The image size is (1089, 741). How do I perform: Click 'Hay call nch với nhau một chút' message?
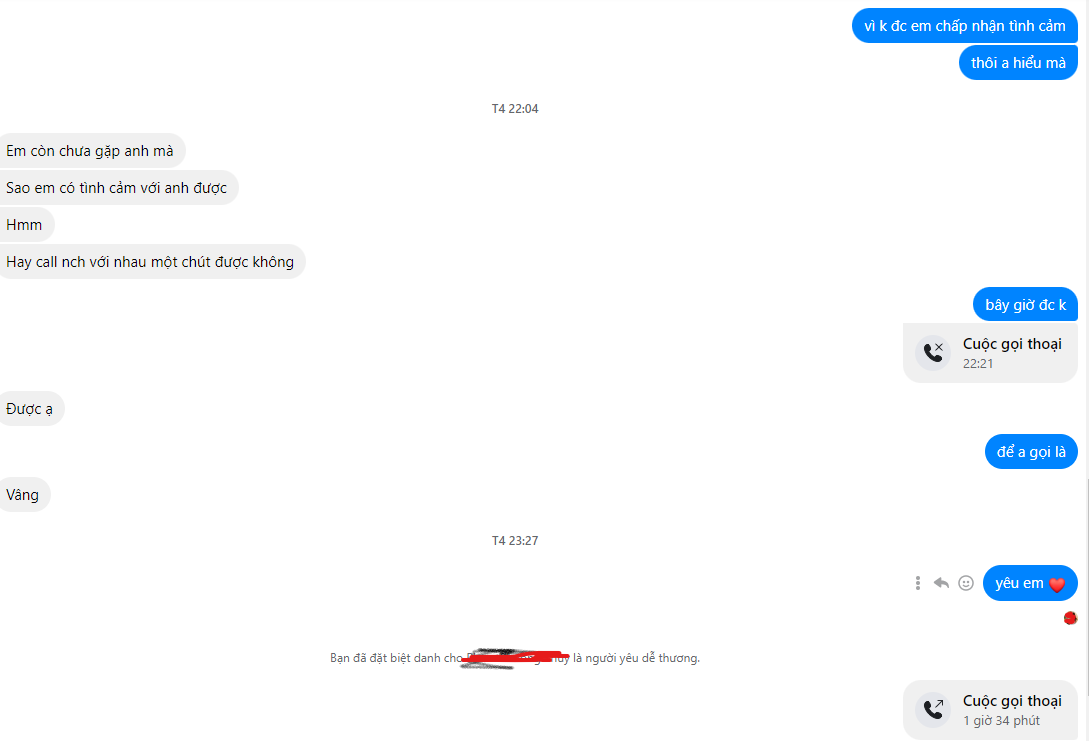(x=151, y=262)
